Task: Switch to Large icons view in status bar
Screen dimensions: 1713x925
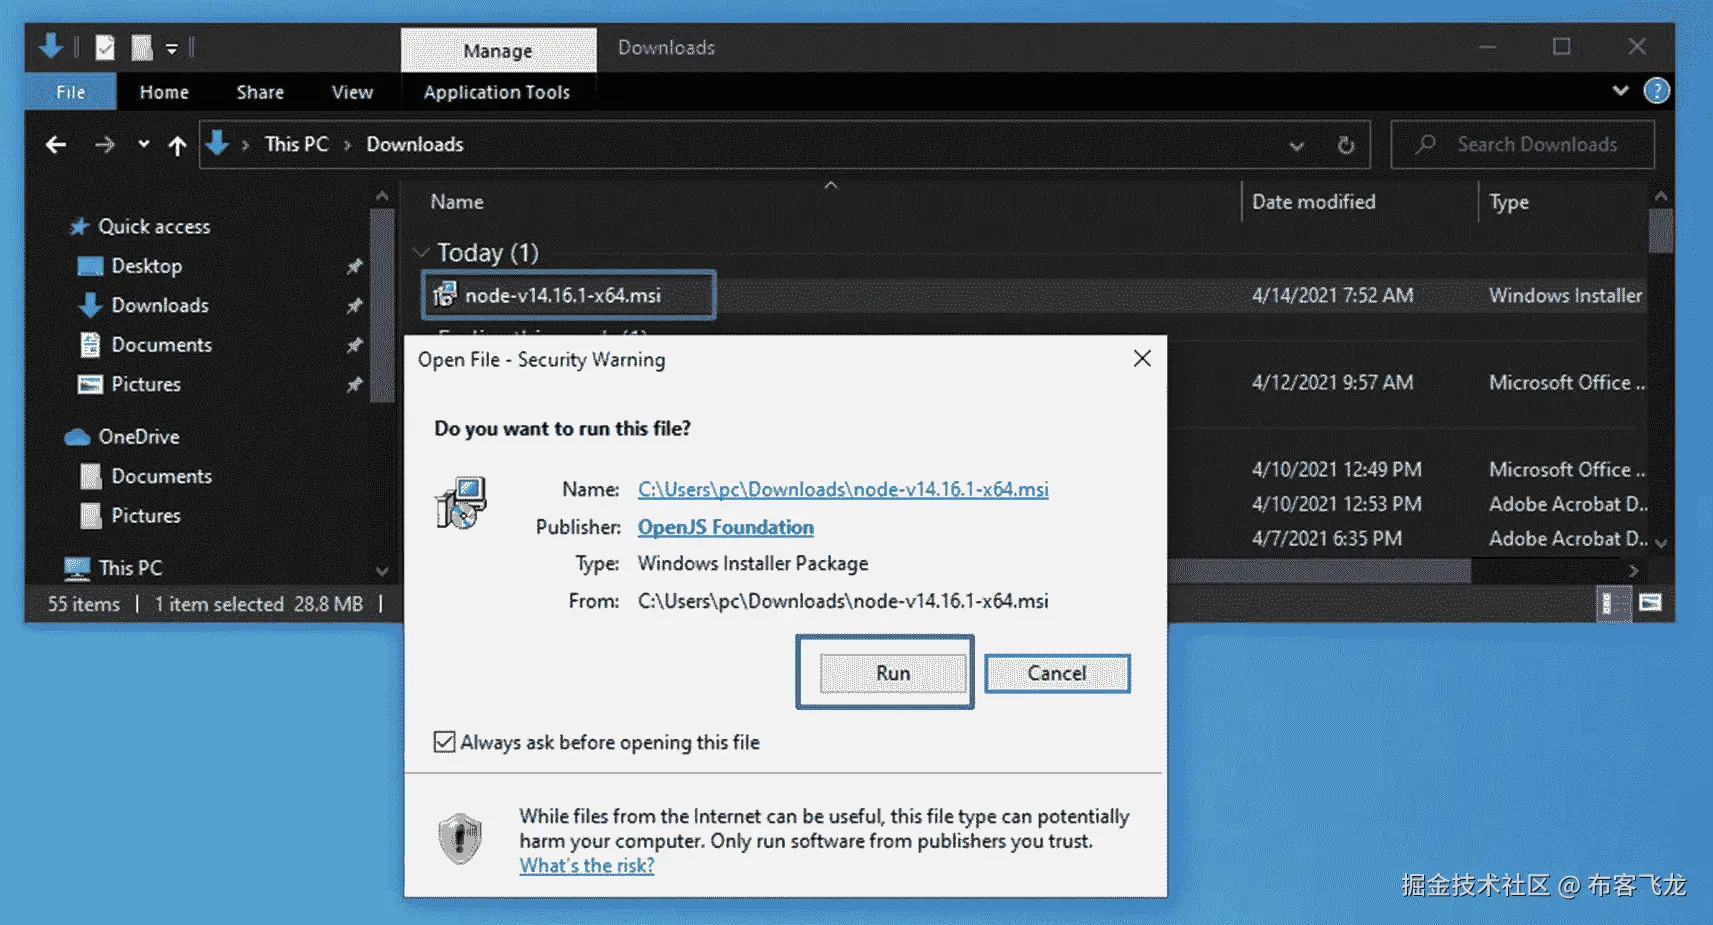Action: (1650, 603)
